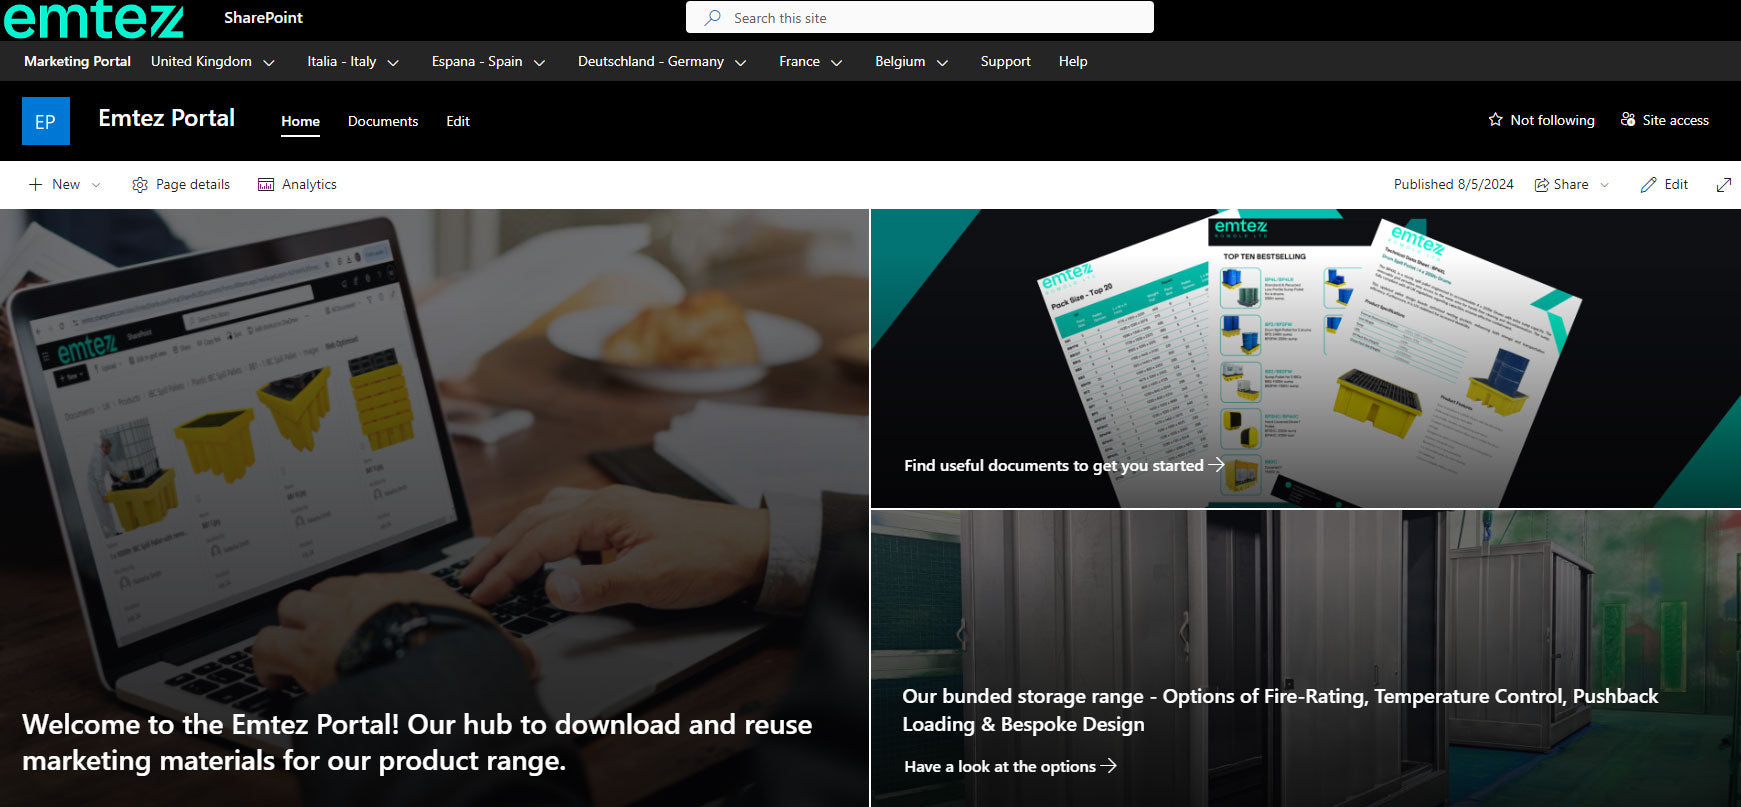Expand France dropdown chevron
The image size is (1741, 807).
tap(837, 62)
